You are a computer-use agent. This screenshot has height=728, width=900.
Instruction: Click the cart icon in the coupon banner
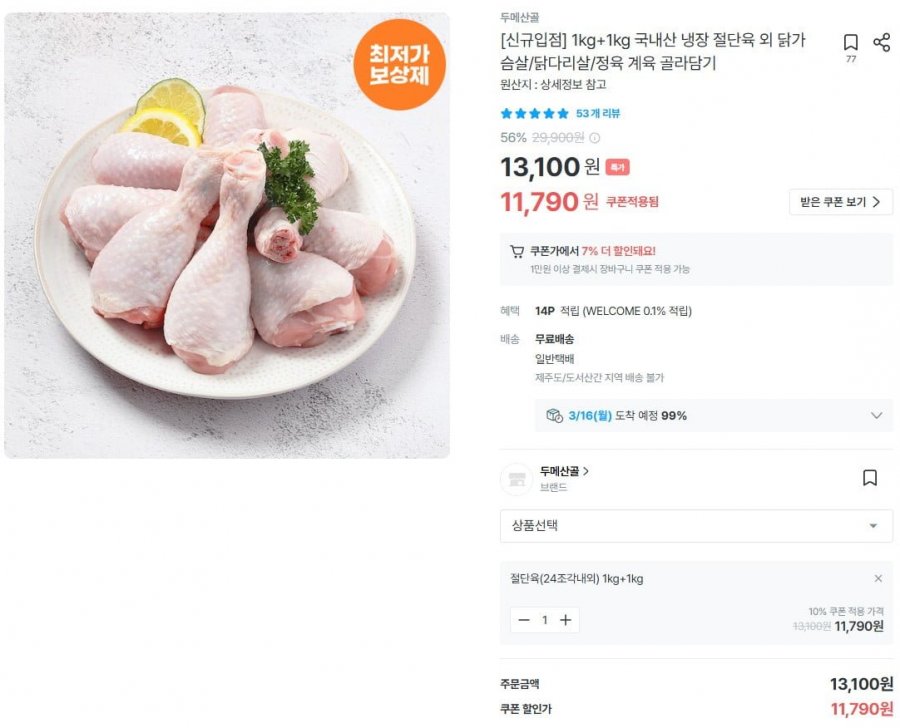[x=516, y=248]
